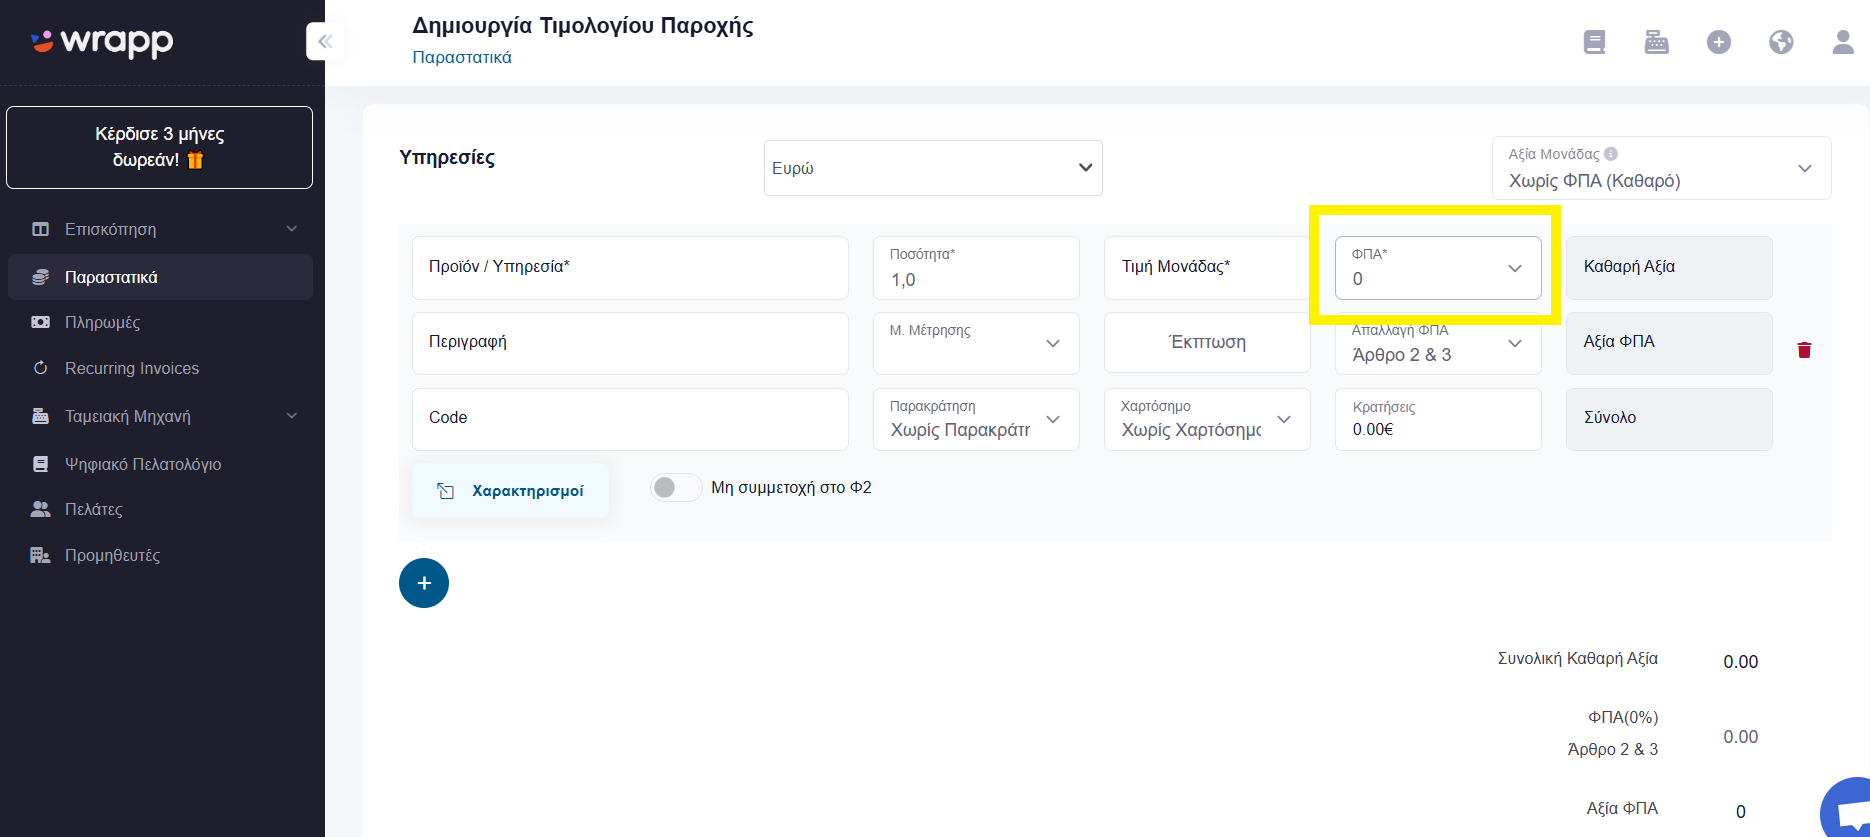Click the plus circle icon in header
Viewport: 1870px width, 837px height.
point(1719,42)
